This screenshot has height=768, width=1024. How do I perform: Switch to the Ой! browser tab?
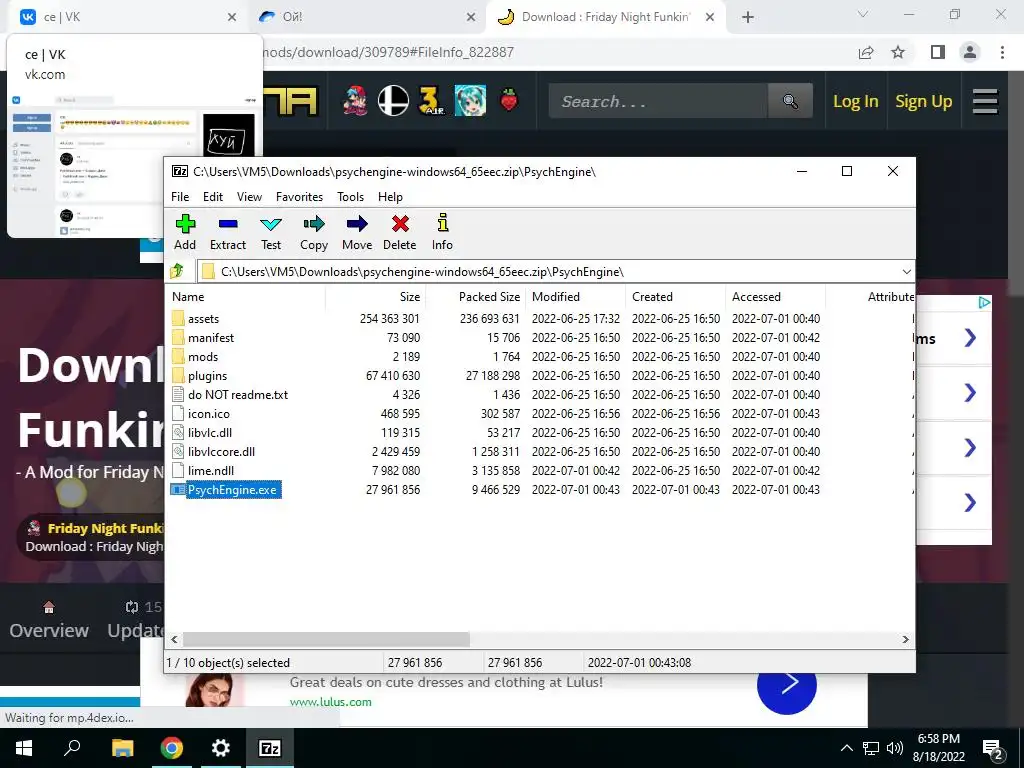click(366, 17)
